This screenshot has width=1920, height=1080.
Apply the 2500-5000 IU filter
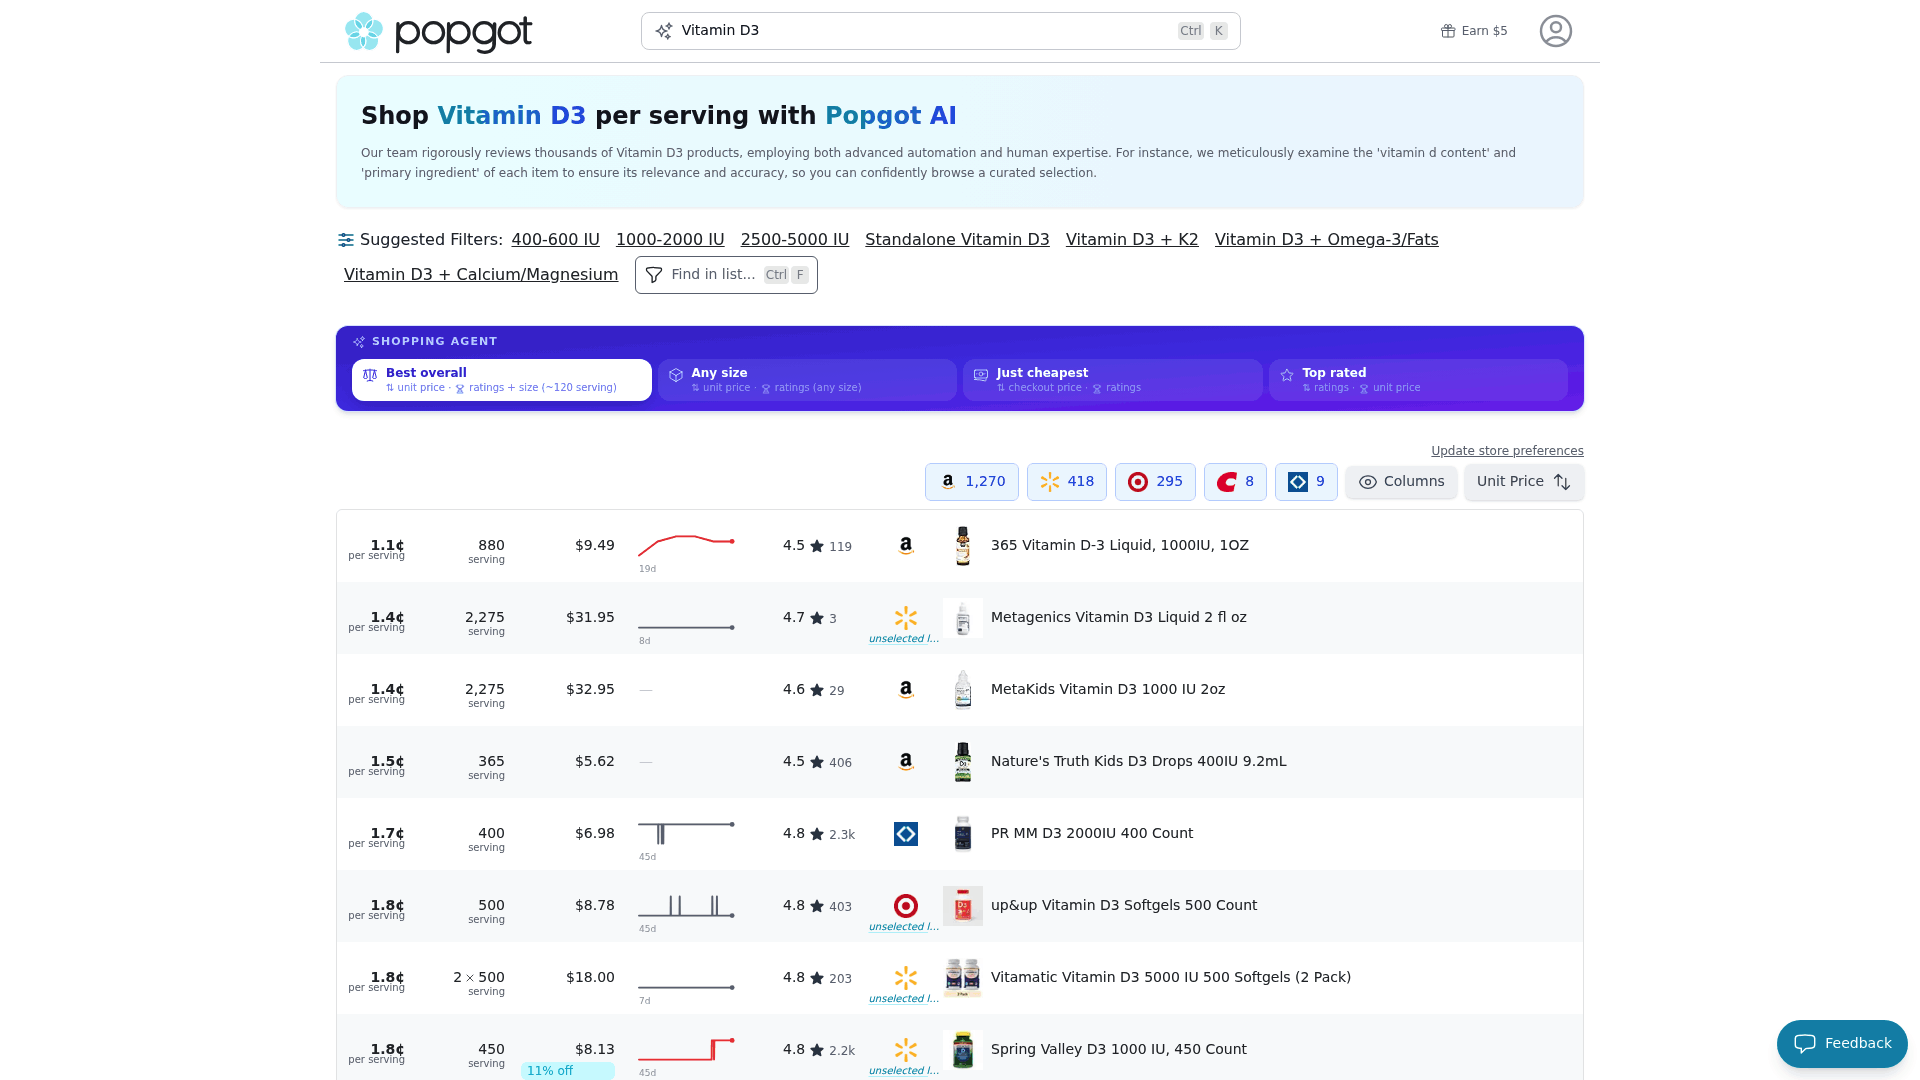[794, 240]
